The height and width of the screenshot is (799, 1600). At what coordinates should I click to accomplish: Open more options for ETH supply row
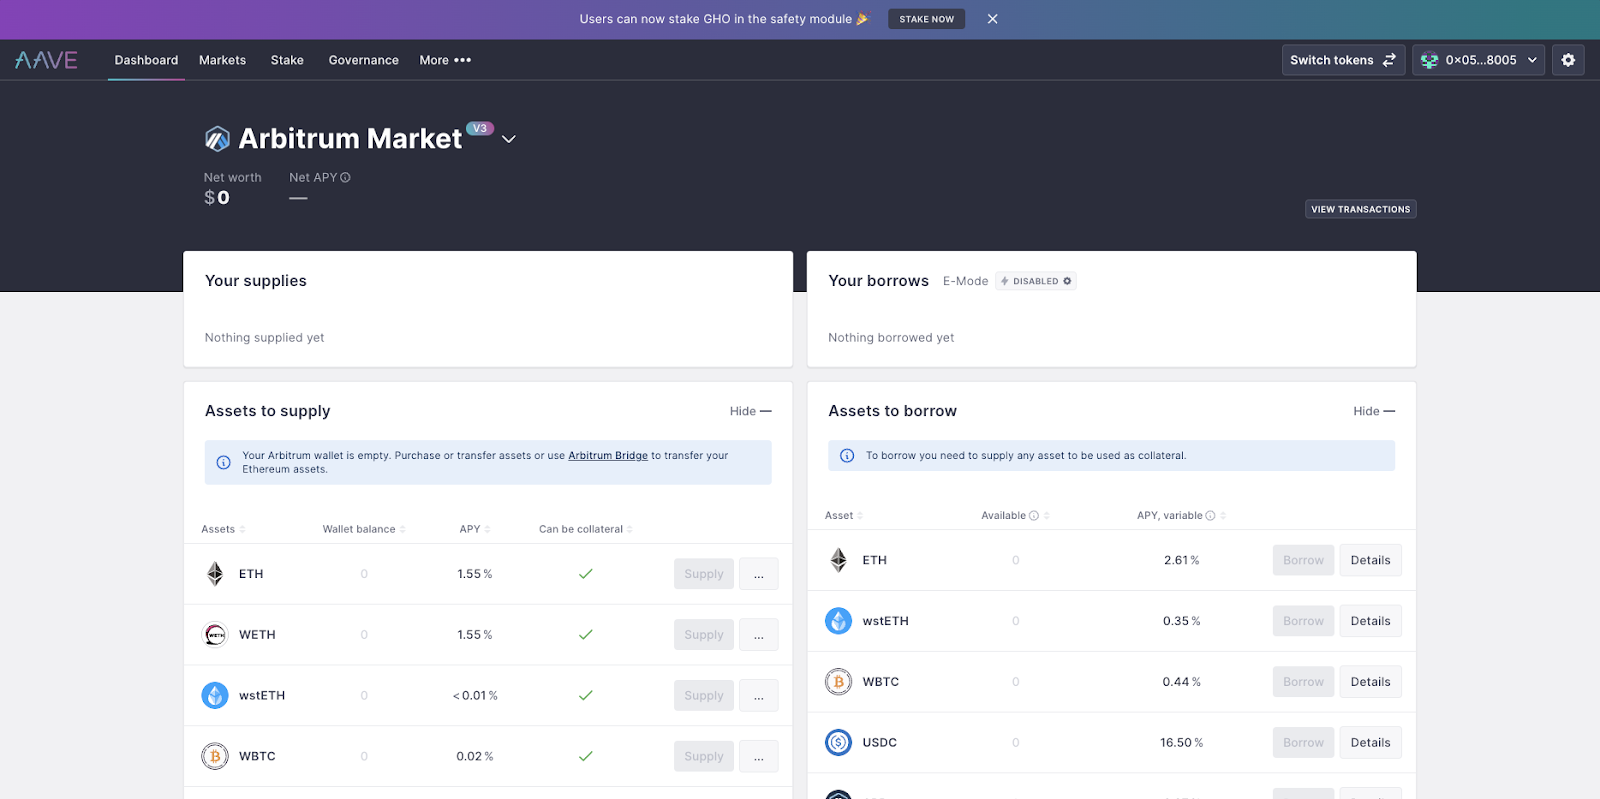758,574
